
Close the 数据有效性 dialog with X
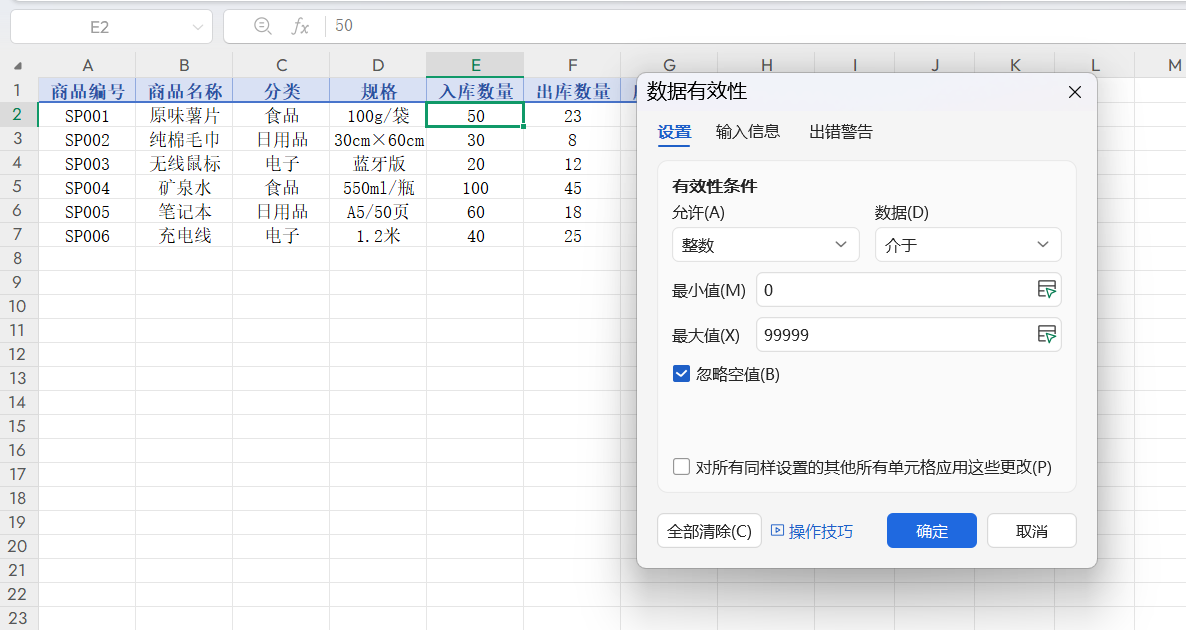click(x=1075, y=92)
